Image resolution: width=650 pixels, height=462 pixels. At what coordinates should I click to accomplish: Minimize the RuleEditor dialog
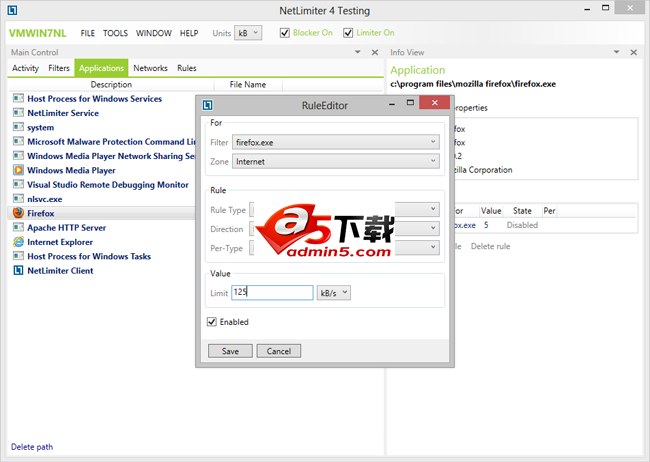tap(392, 104)
